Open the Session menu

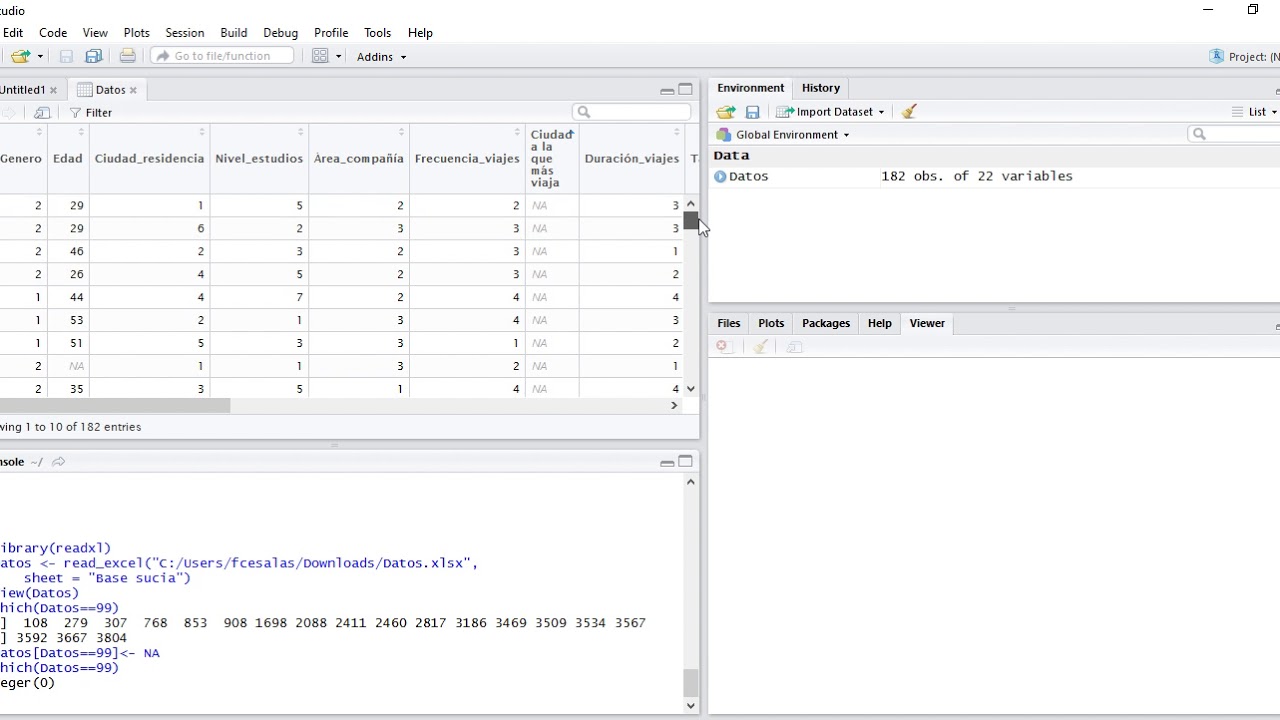[184, 33]
